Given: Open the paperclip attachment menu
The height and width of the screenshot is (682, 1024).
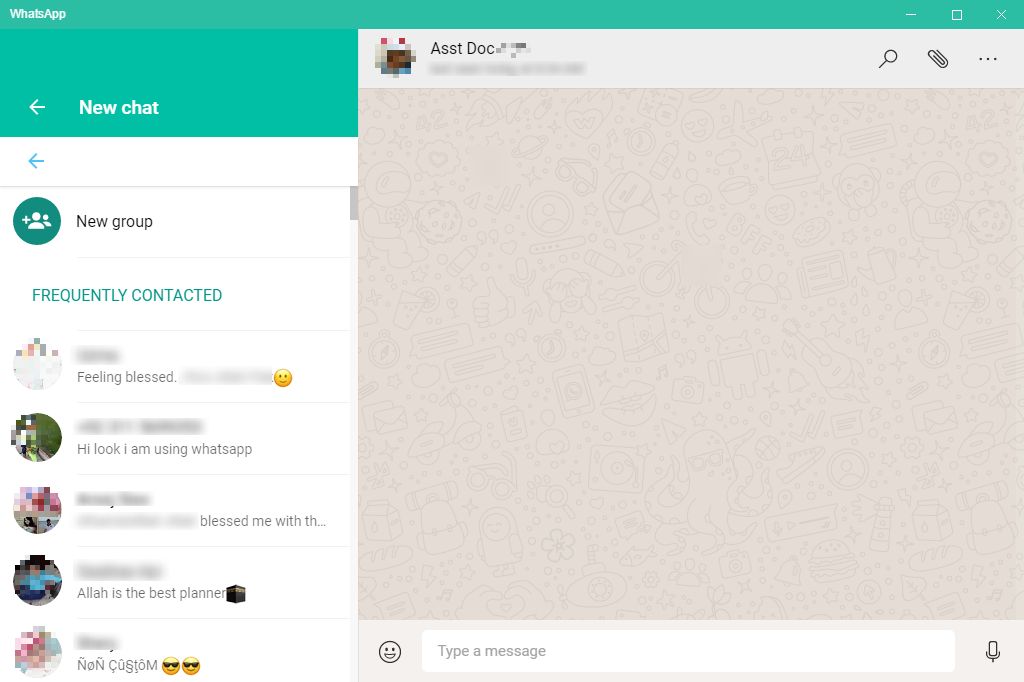Looking at the screenshot, I should (x=938, y=59).
